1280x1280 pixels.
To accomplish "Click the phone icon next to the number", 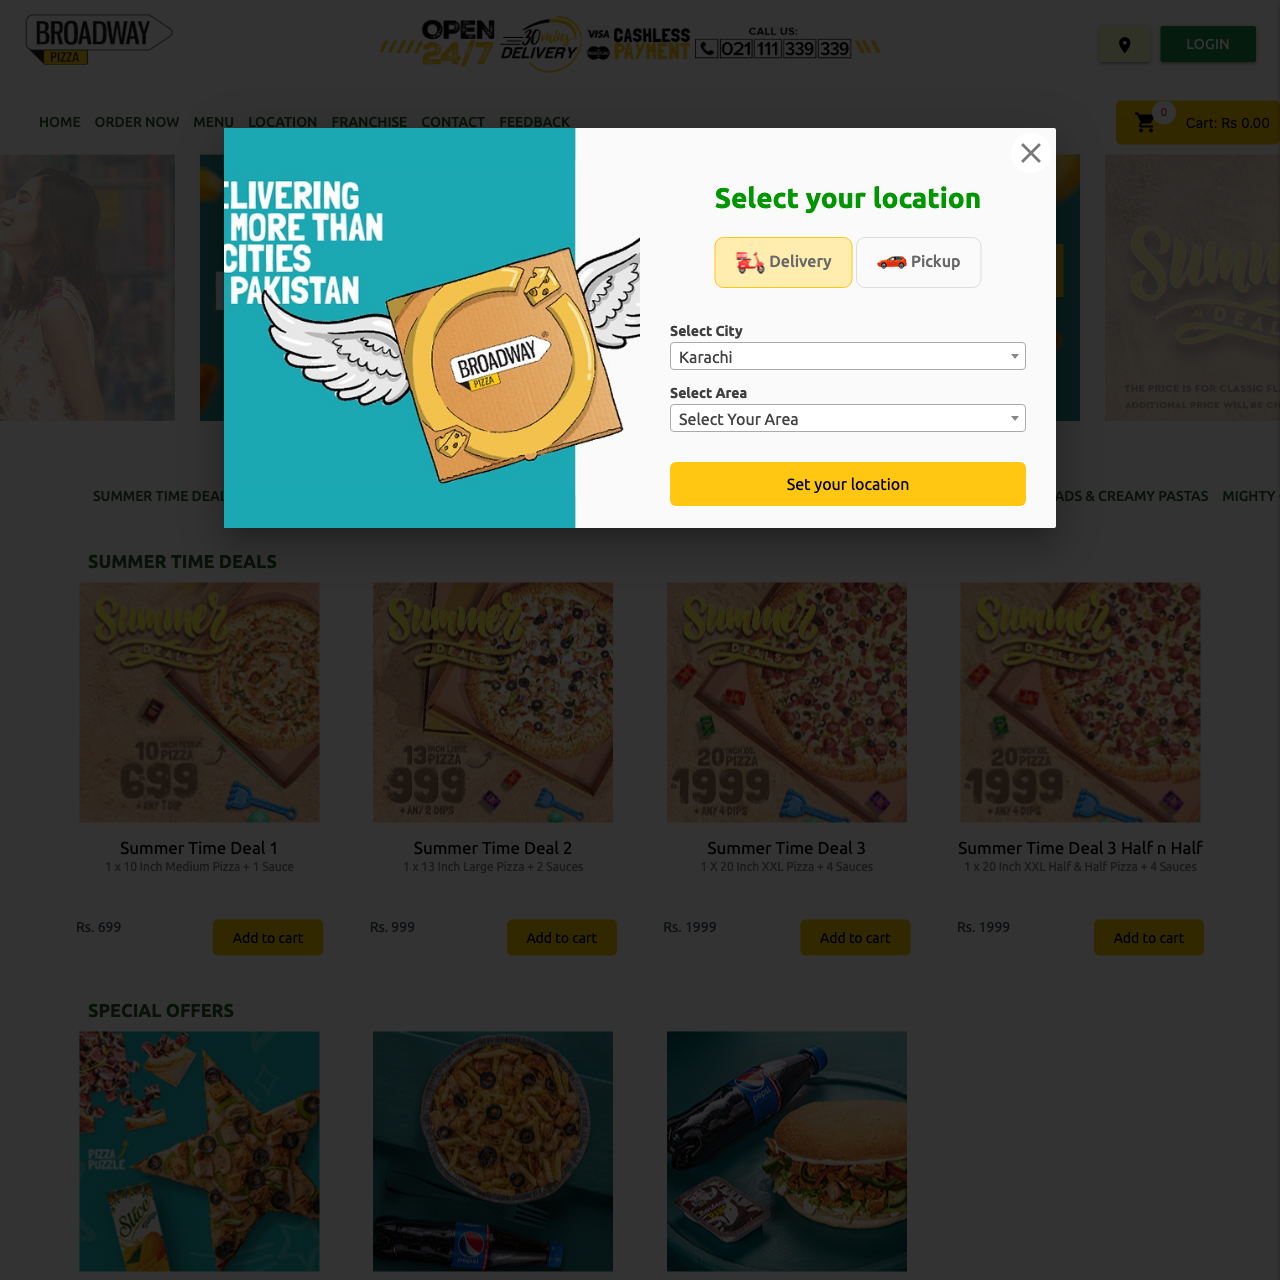I will pos(706,48).
